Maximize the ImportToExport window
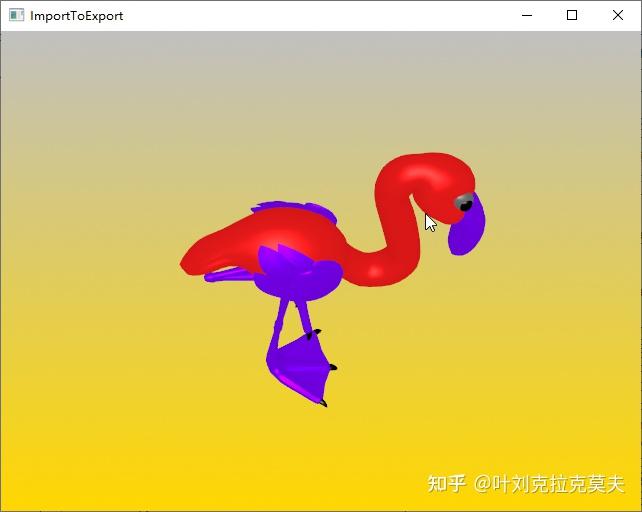Image resolution: width=642 pixels, height=512 pixels. pos(572,16)
